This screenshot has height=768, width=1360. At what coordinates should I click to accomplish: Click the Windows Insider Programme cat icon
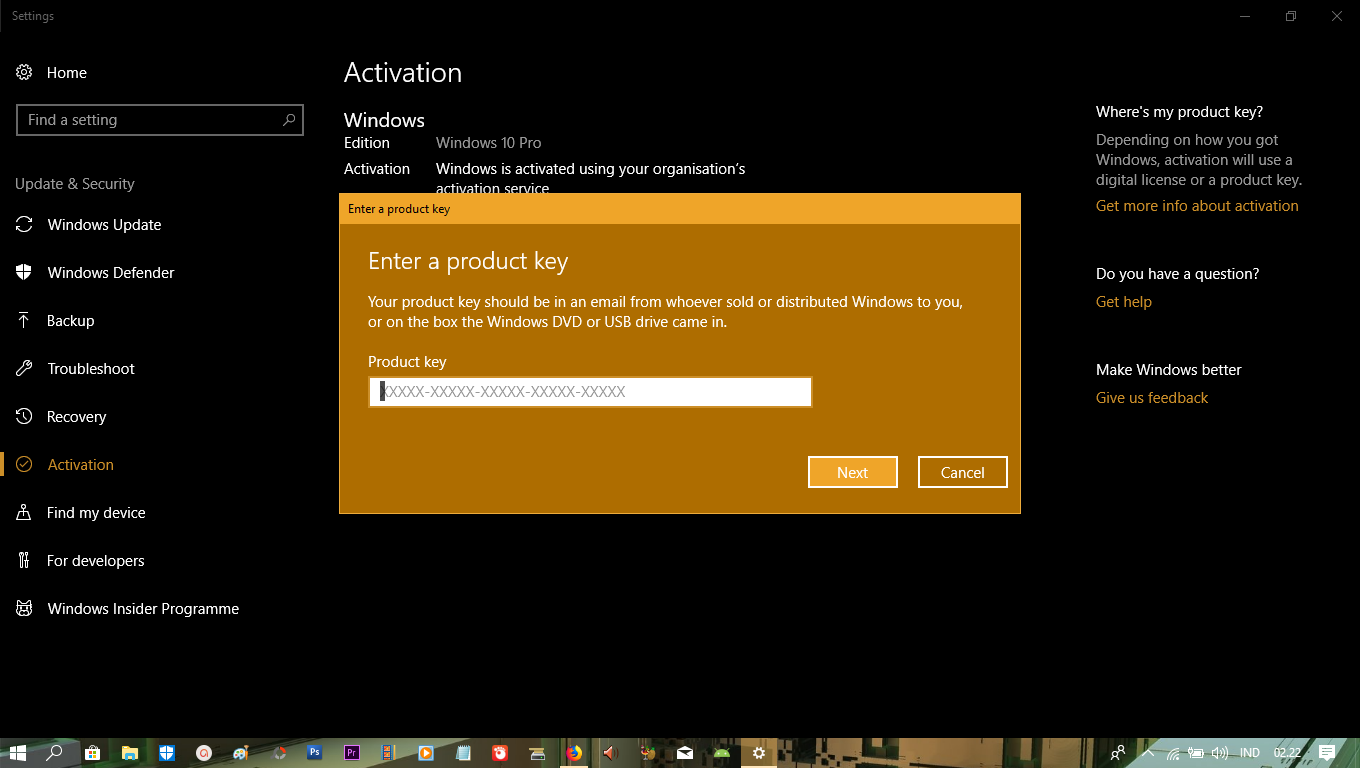click(x=24, y=609)
